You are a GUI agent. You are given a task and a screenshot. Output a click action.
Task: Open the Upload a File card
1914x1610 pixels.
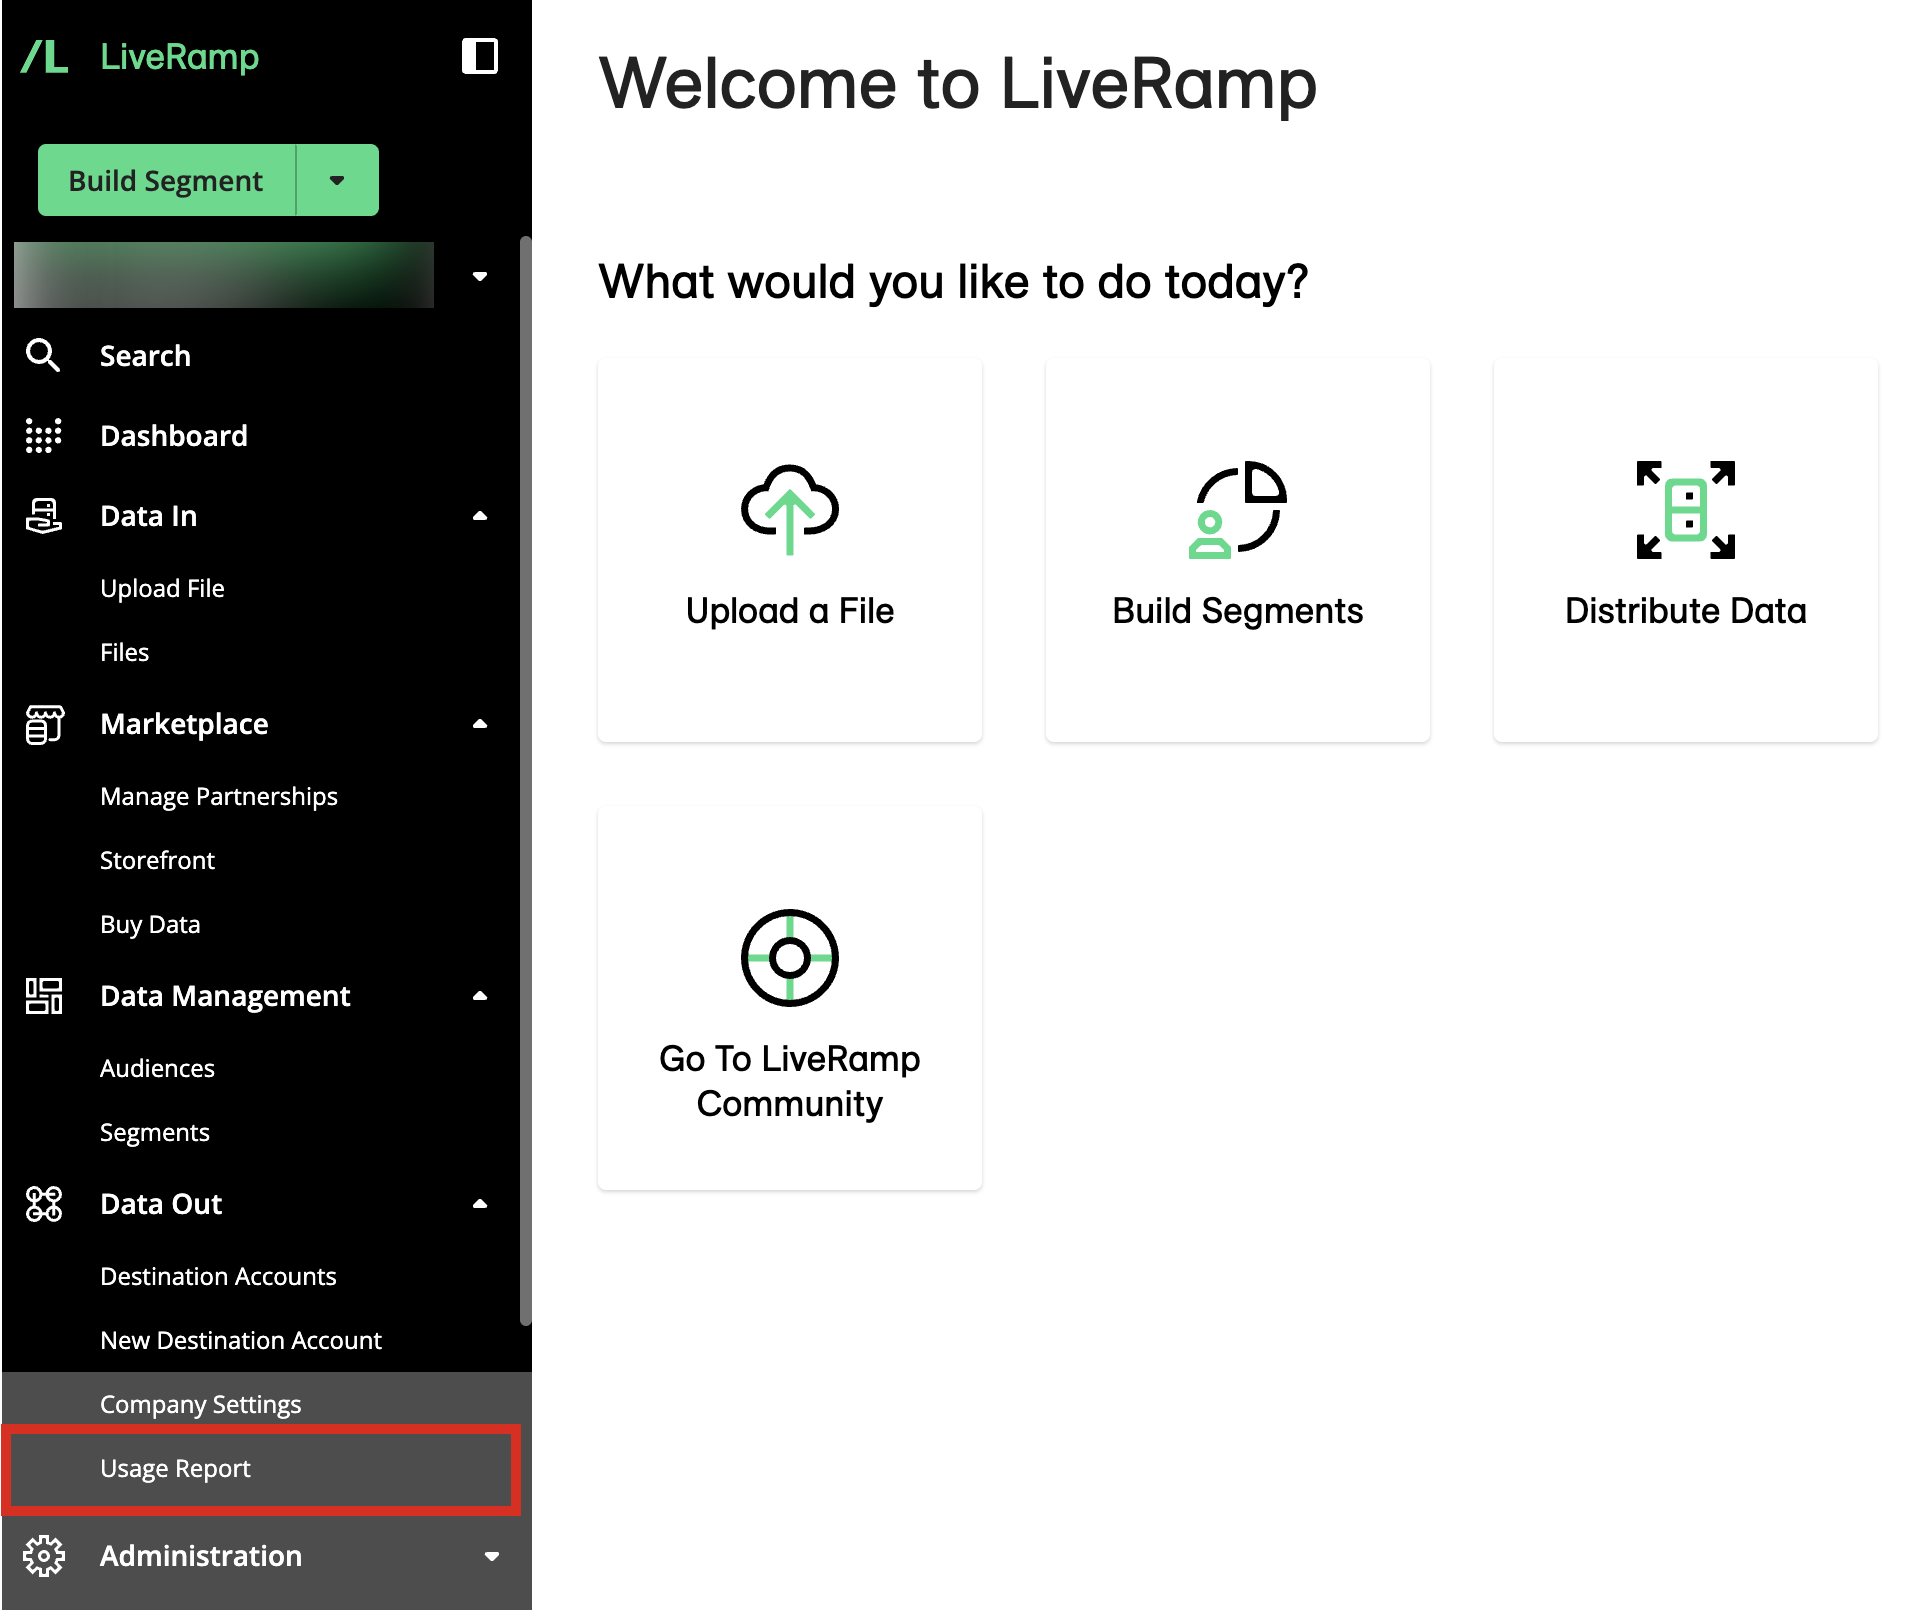coord(790,550)
